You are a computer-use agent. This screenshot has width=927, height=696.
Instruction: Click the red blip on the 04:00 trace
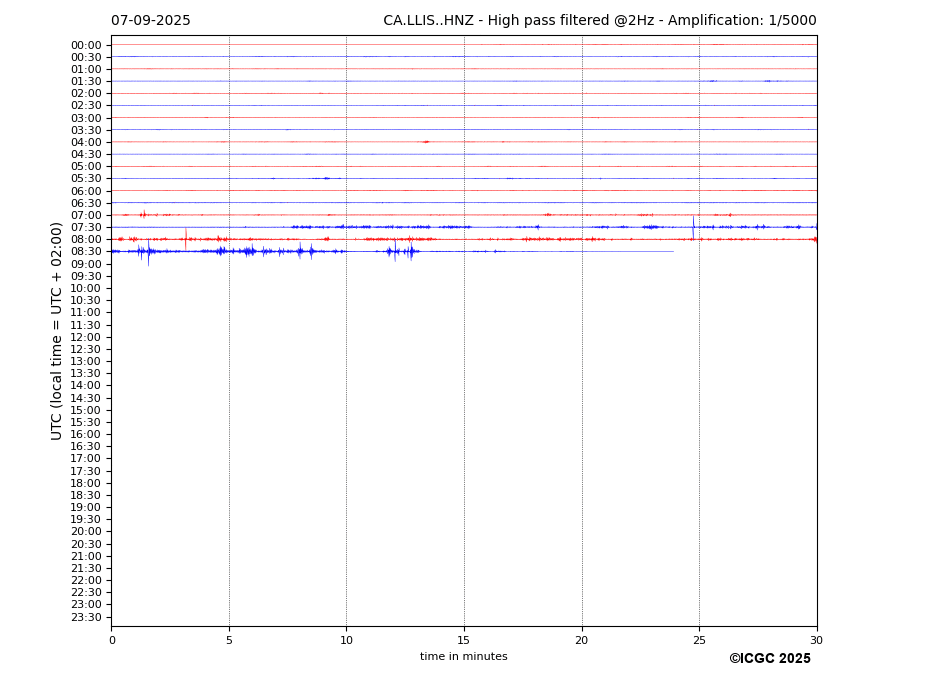[426, 142]
